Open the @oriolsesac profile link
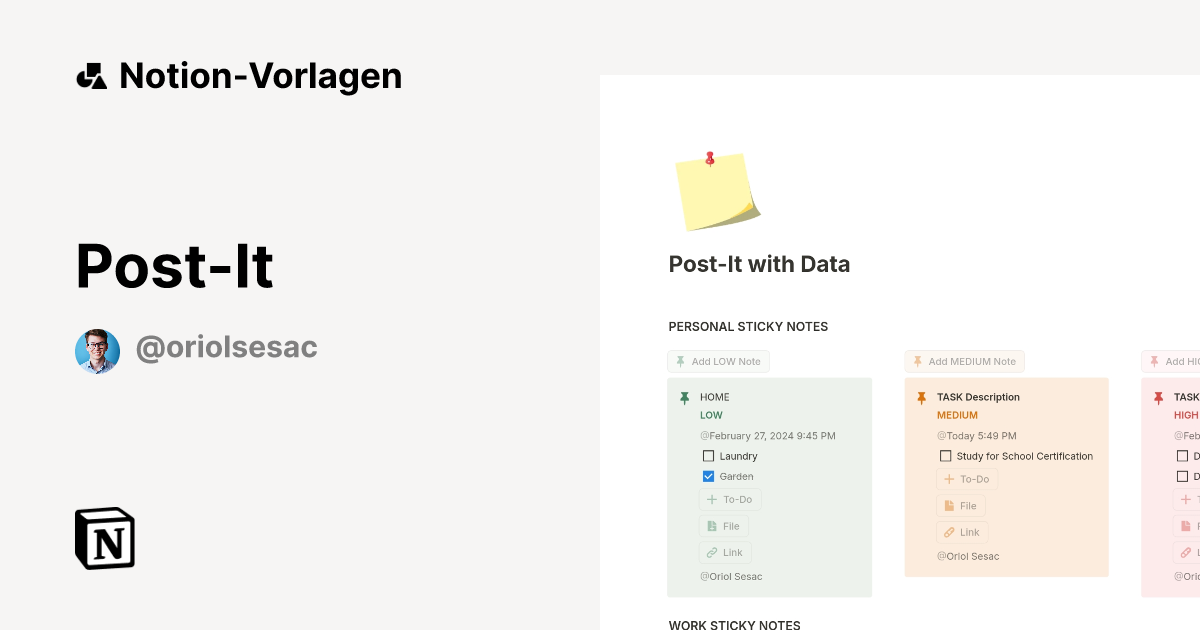1200x630 pixels. coord(226,346)
